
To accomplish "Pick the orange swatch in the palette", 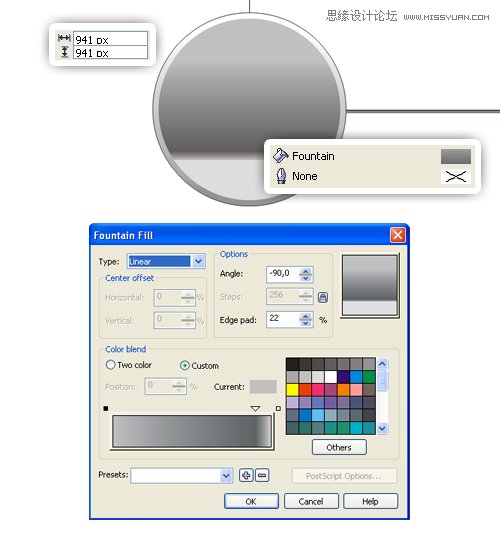I will click(x=343, y=390).
